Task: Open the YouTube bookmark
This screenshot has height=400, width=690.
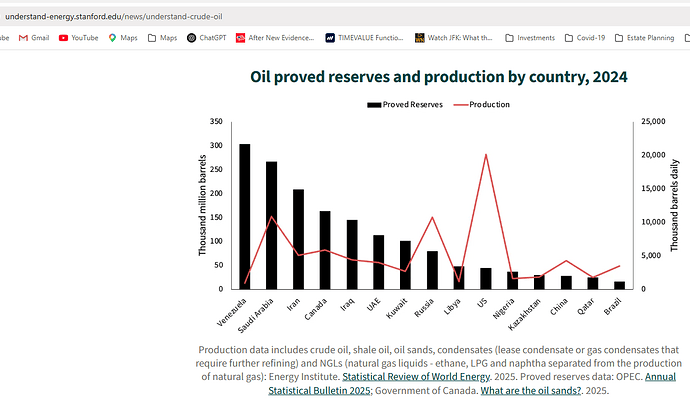Action: [78, 38]
